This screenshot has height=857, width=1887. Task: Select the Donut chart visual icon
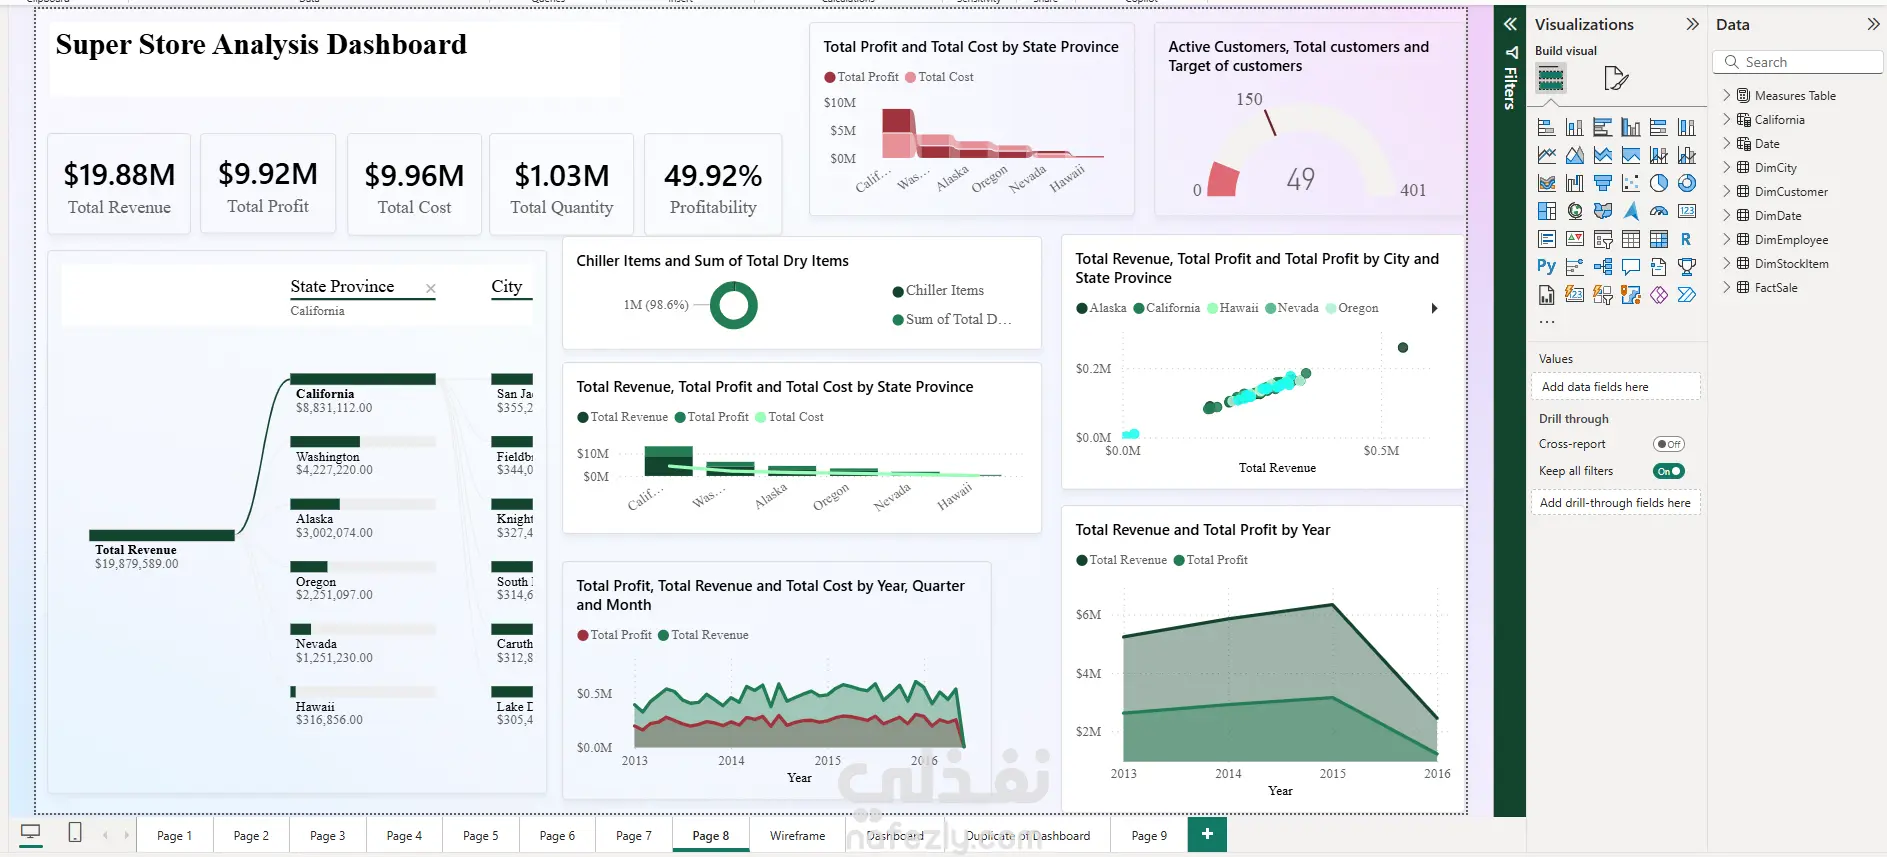click(x=1686, y=183)
